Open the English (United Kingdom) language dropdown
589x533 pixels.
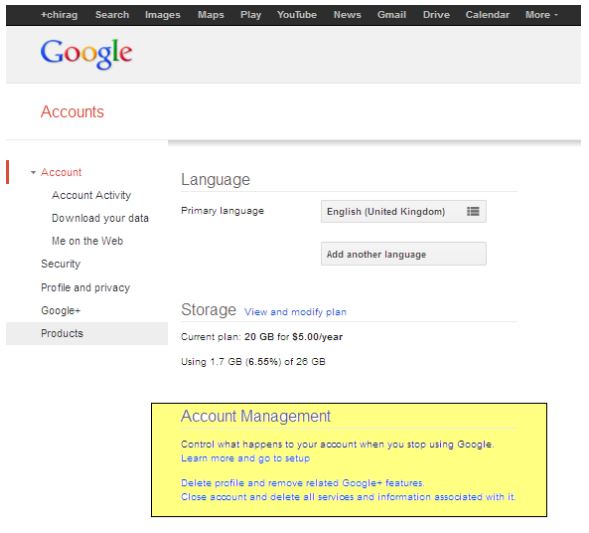[403, 211]
